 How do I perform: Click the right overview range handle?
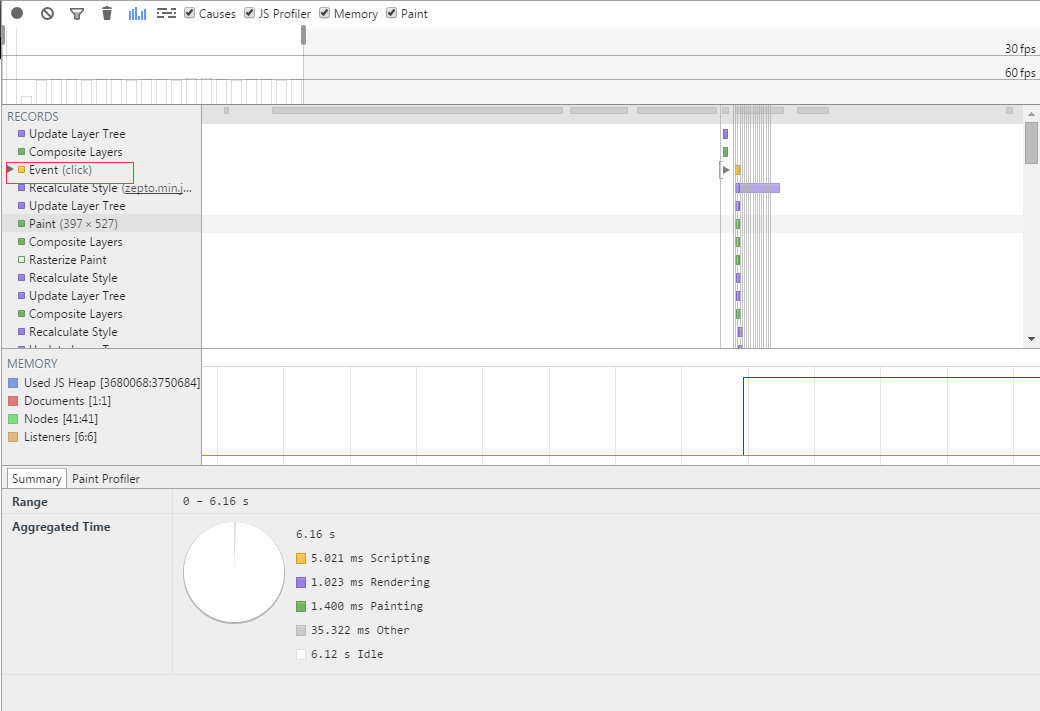click(x=303, y=36)
